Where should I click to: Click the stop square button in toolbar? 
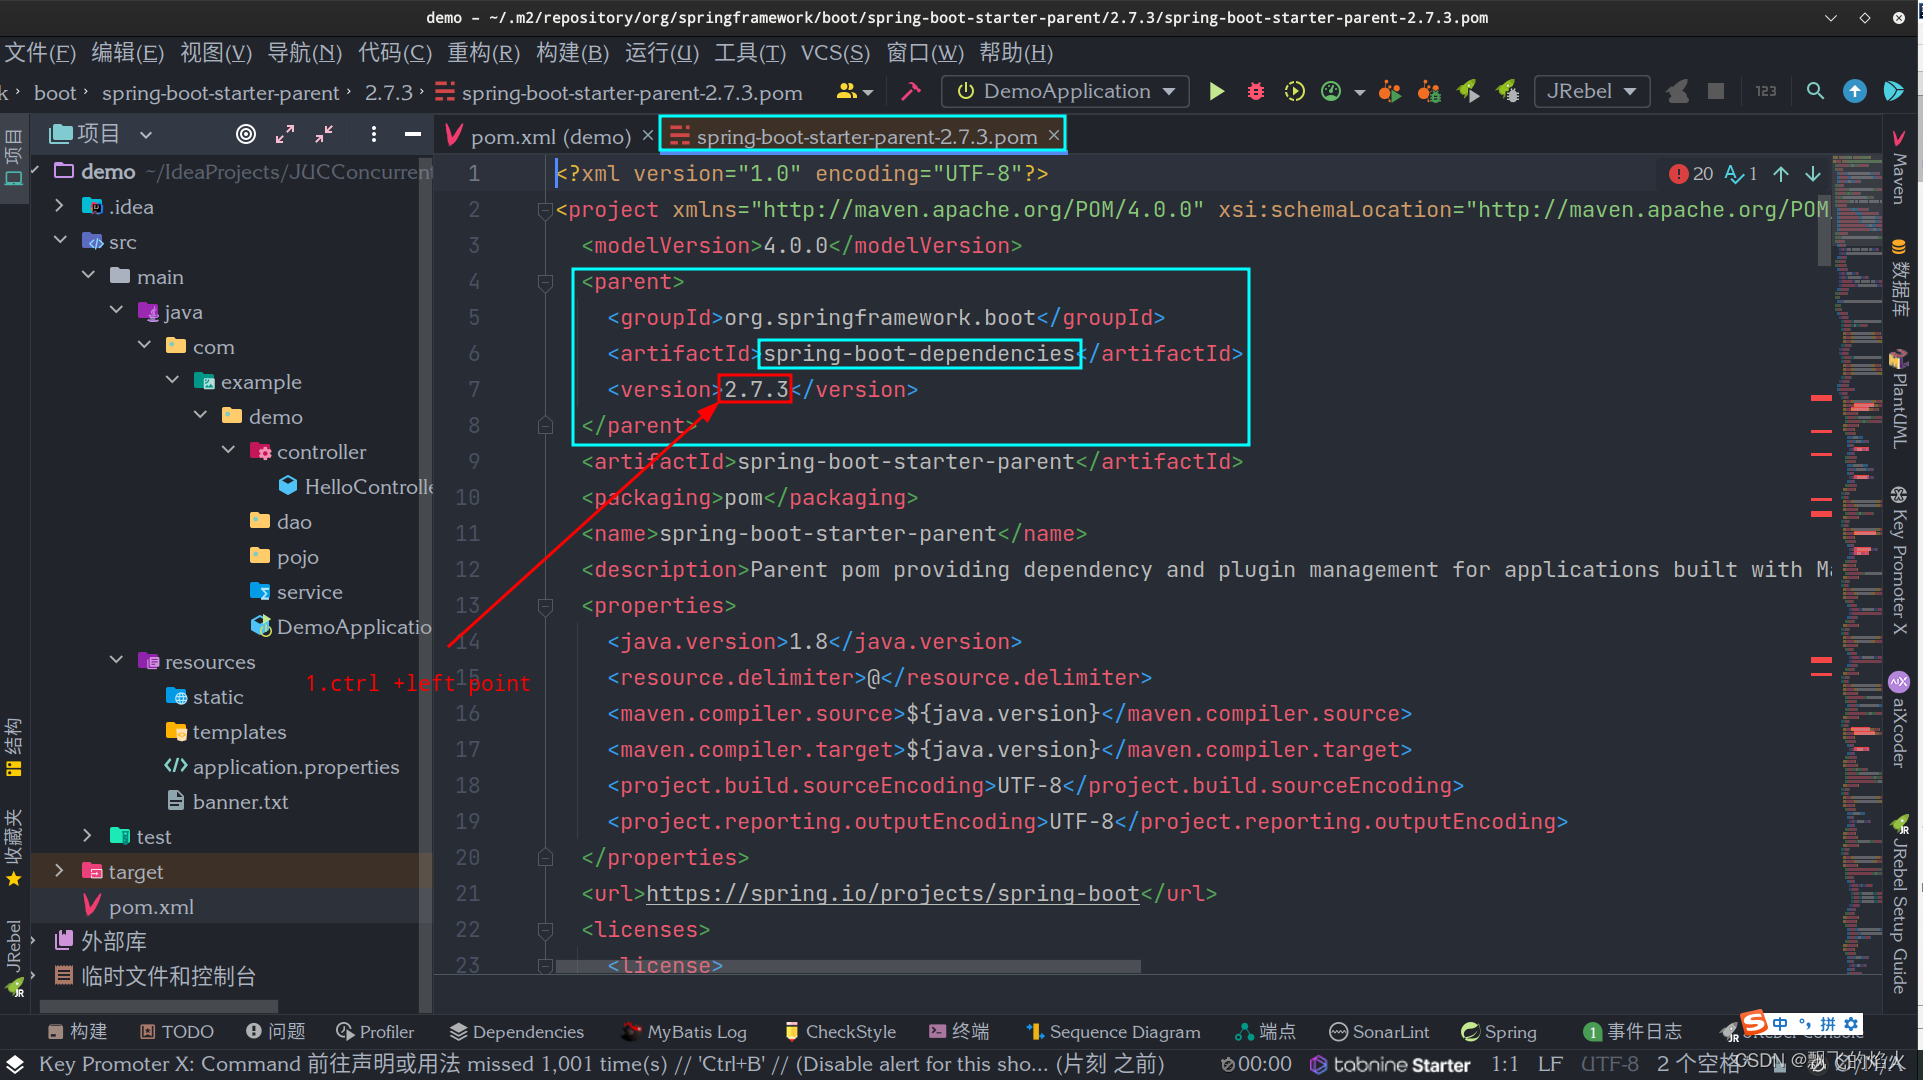coord(1716,92)
